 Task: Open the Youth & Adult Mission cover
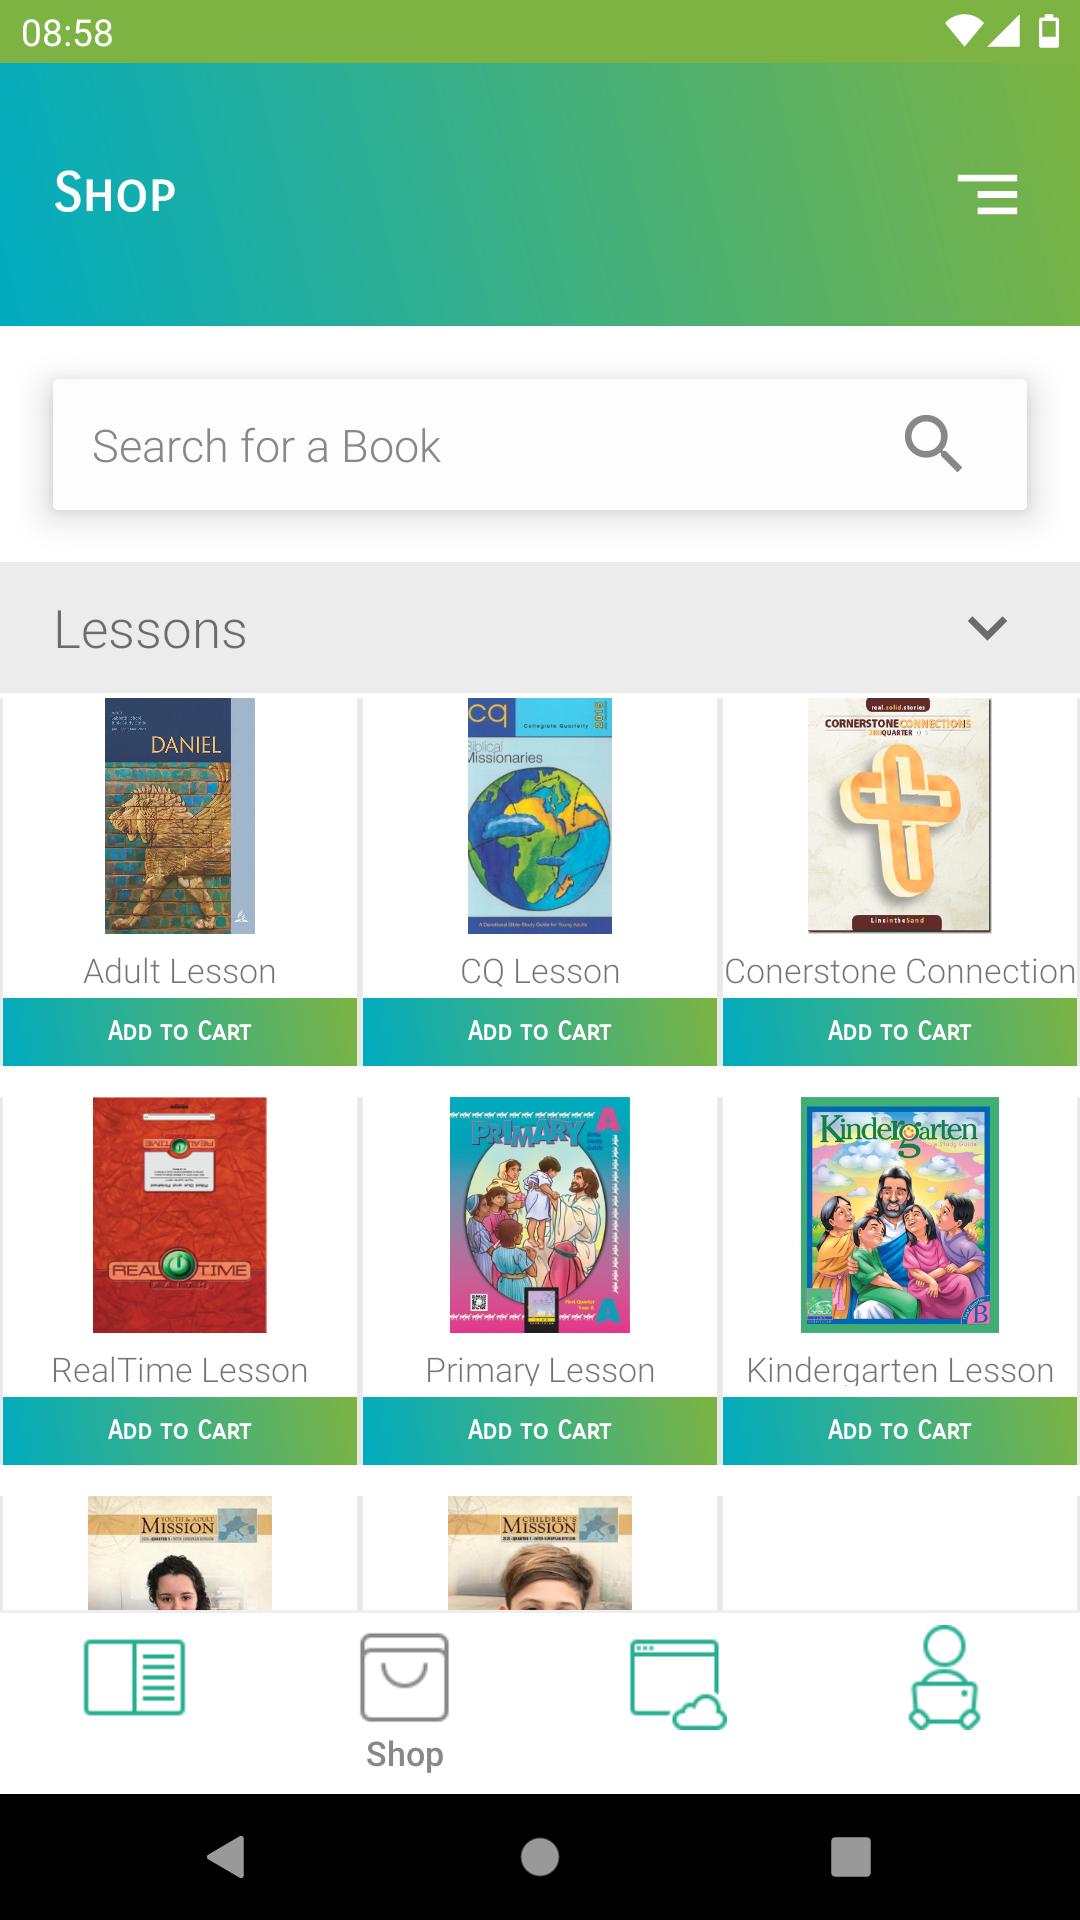coord(180,1553)
